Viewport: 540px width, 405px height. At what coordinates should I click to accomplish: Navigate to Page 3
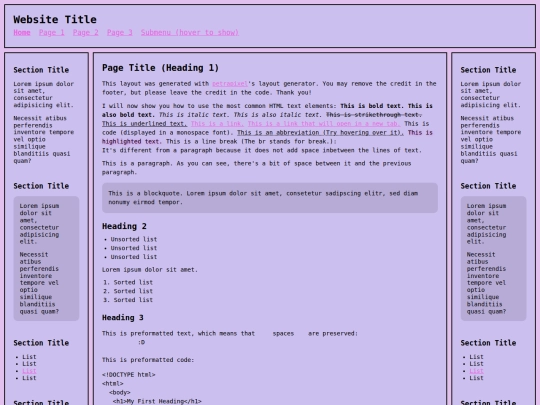tap(120, 32)
